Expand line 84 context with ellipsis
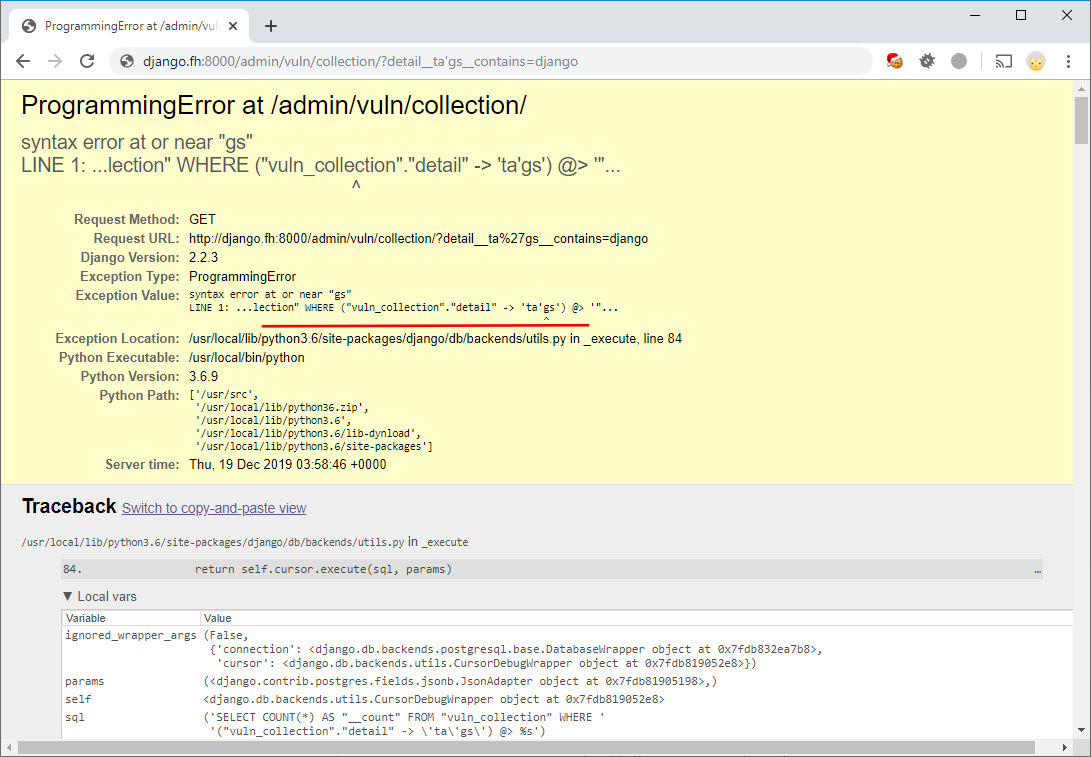The width and height of the screenshot is (1091, 757). (1037, 570)
